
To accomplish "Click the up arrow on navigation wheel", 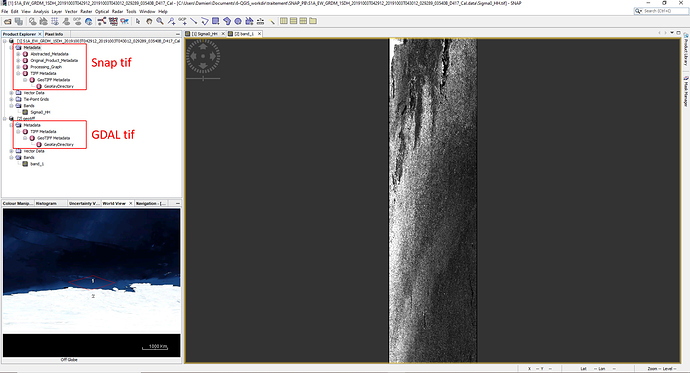I will coord(203,46).
